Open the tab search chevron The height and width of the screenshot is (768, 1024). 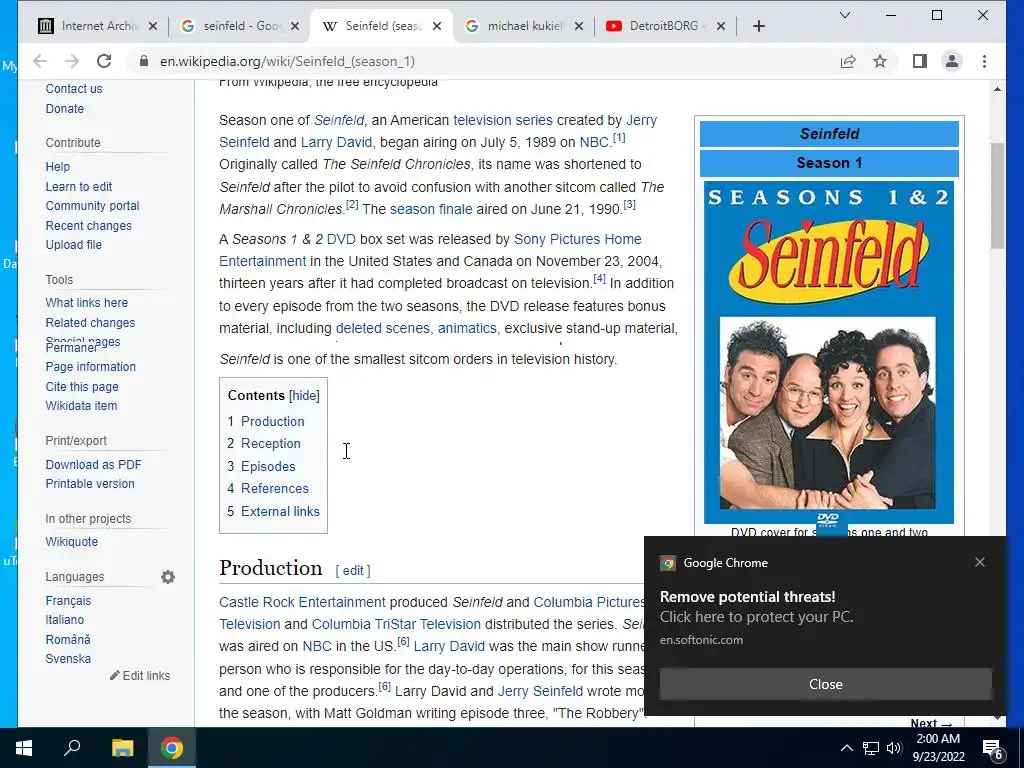click(844, 15)
